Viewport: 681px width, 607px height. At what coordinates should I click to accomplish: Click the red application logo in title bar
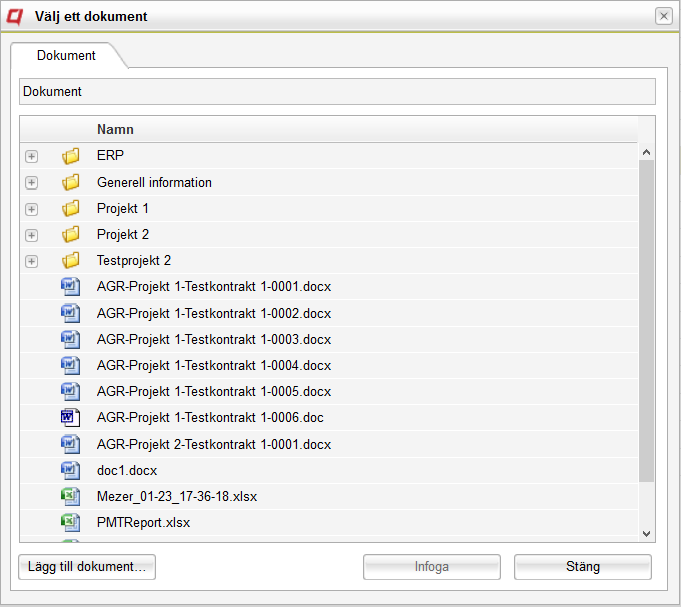(14, 17)
